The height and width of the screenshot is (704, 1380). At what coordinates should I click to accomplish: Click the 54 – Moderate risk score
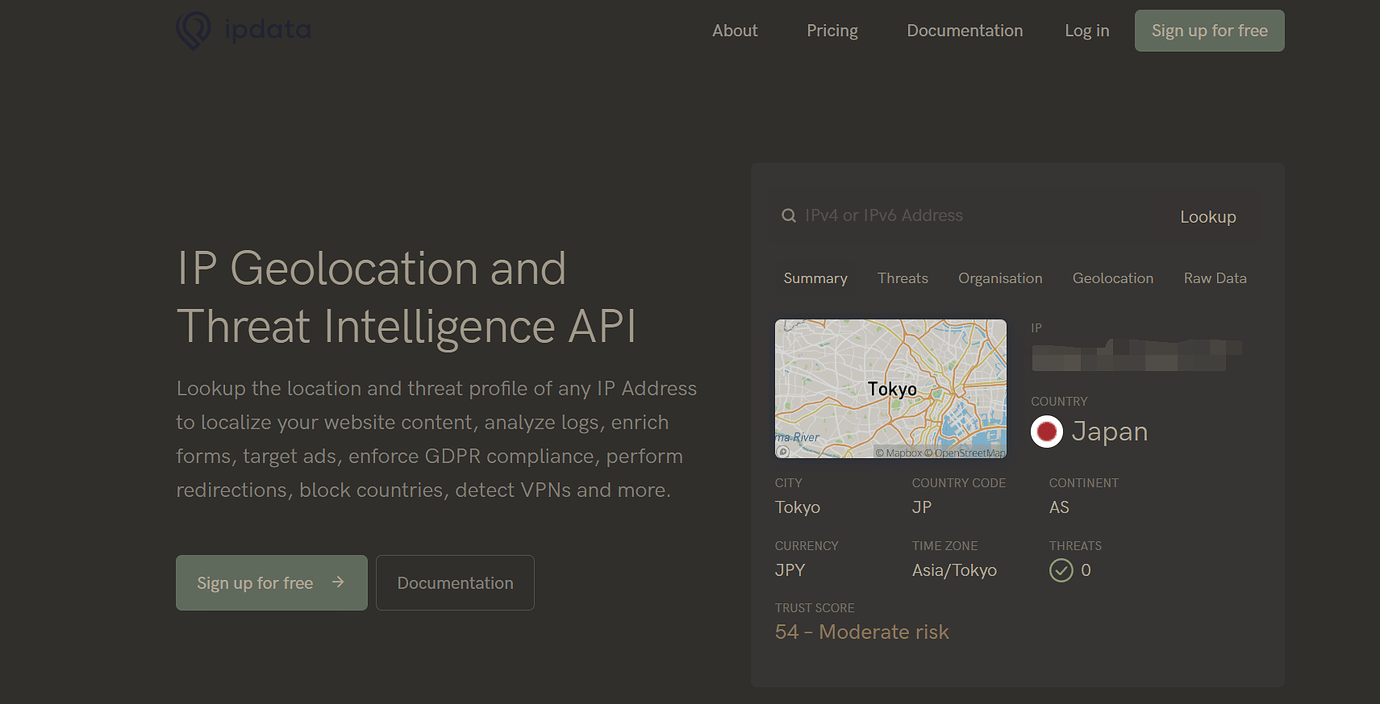pyautogui.click(x=862, y=632)
